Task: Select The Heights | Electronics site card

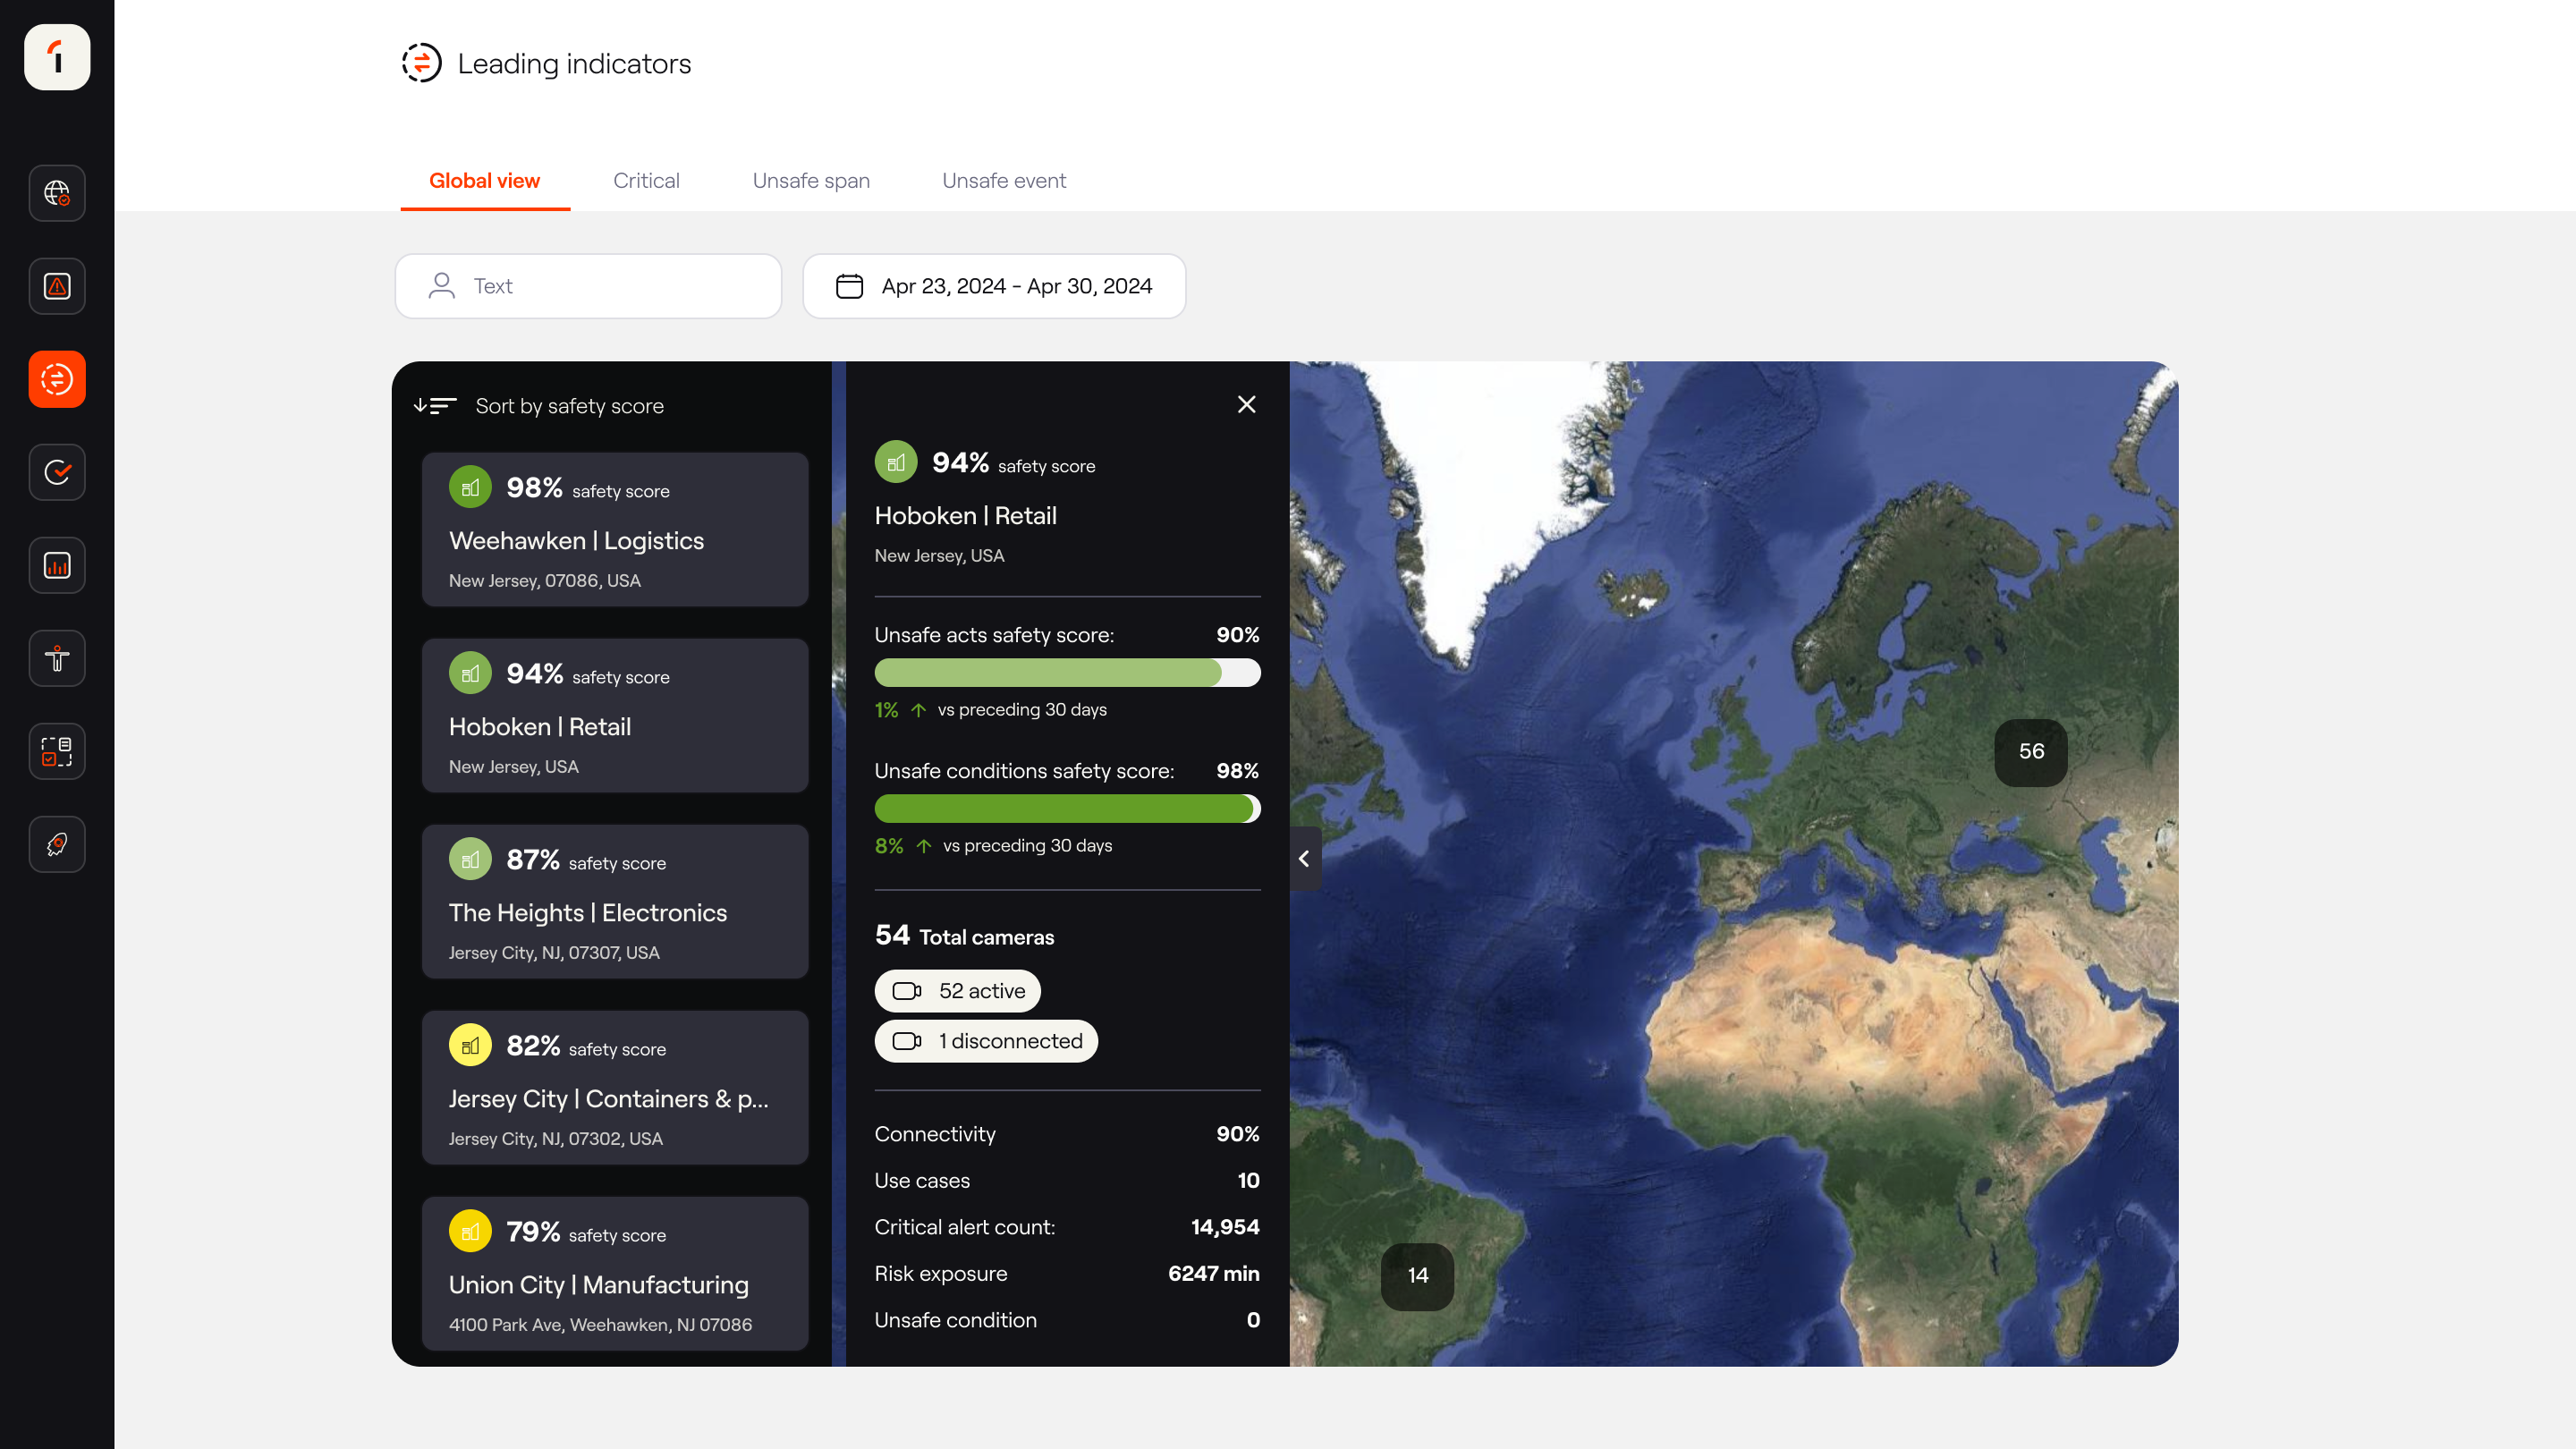Action: [x=614, y=901]
